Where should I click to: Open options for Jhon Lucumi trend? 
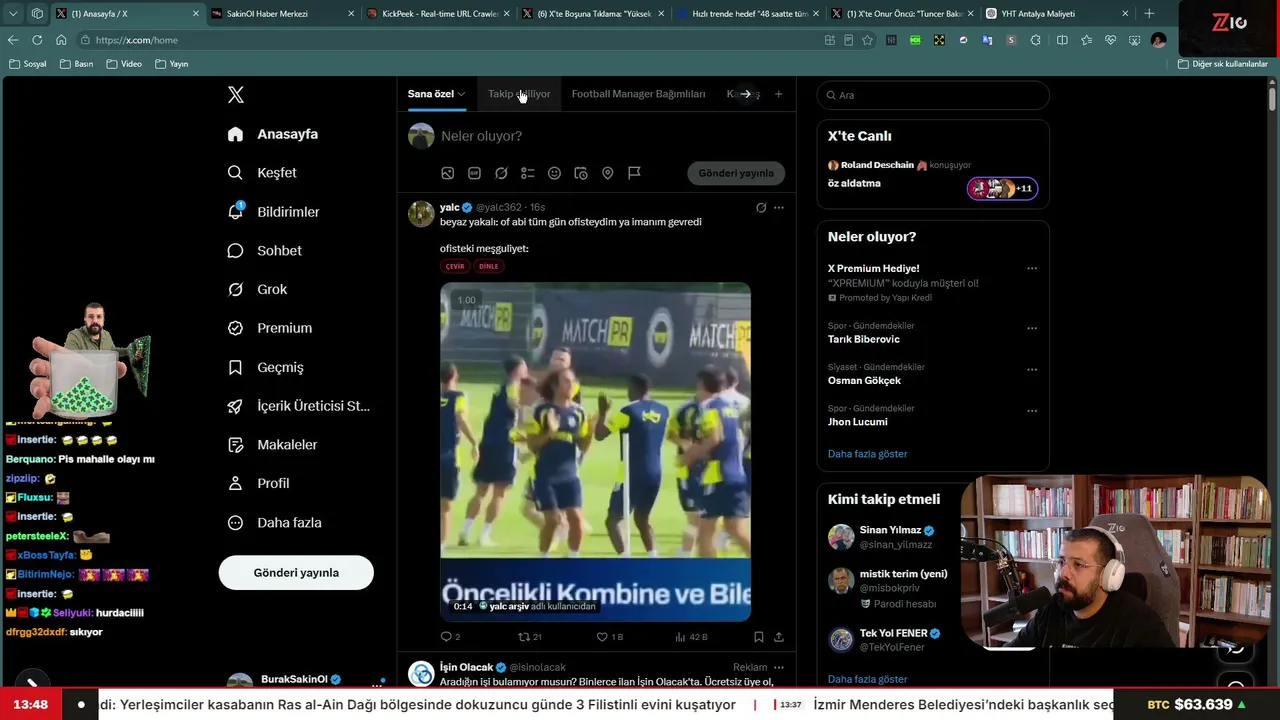(x=1032, y=411)
